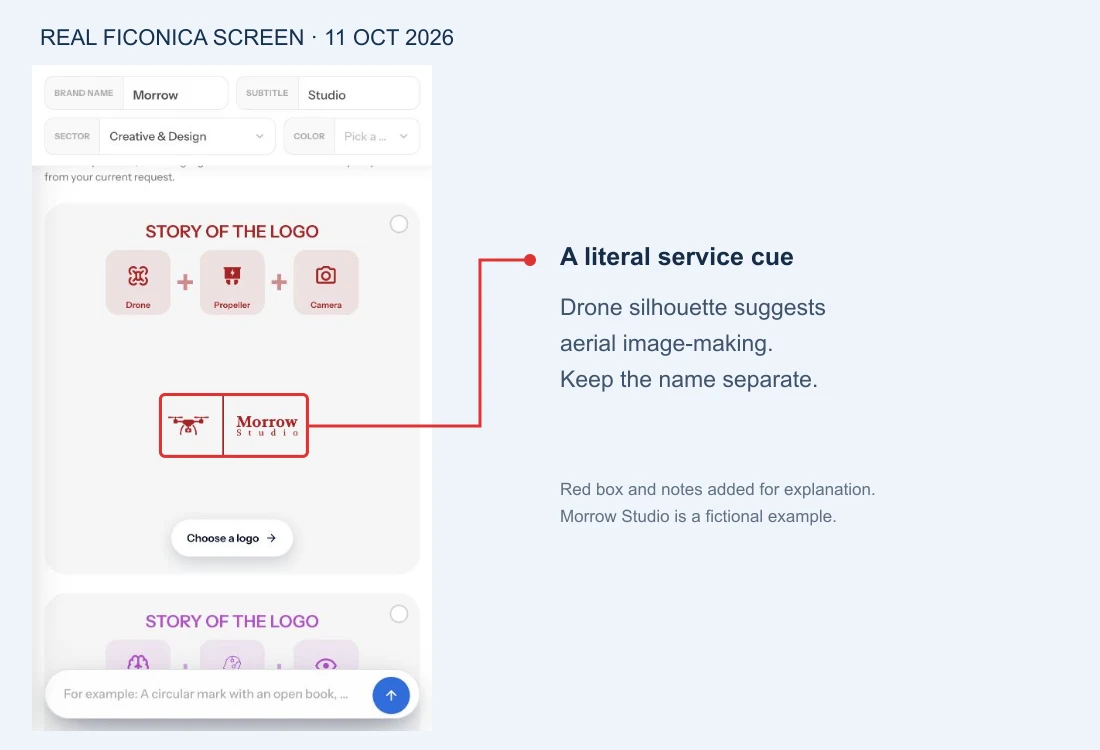
Task: Select the red Story of the Logo radio
Action: pyautogui.click(x=398, y=224)
